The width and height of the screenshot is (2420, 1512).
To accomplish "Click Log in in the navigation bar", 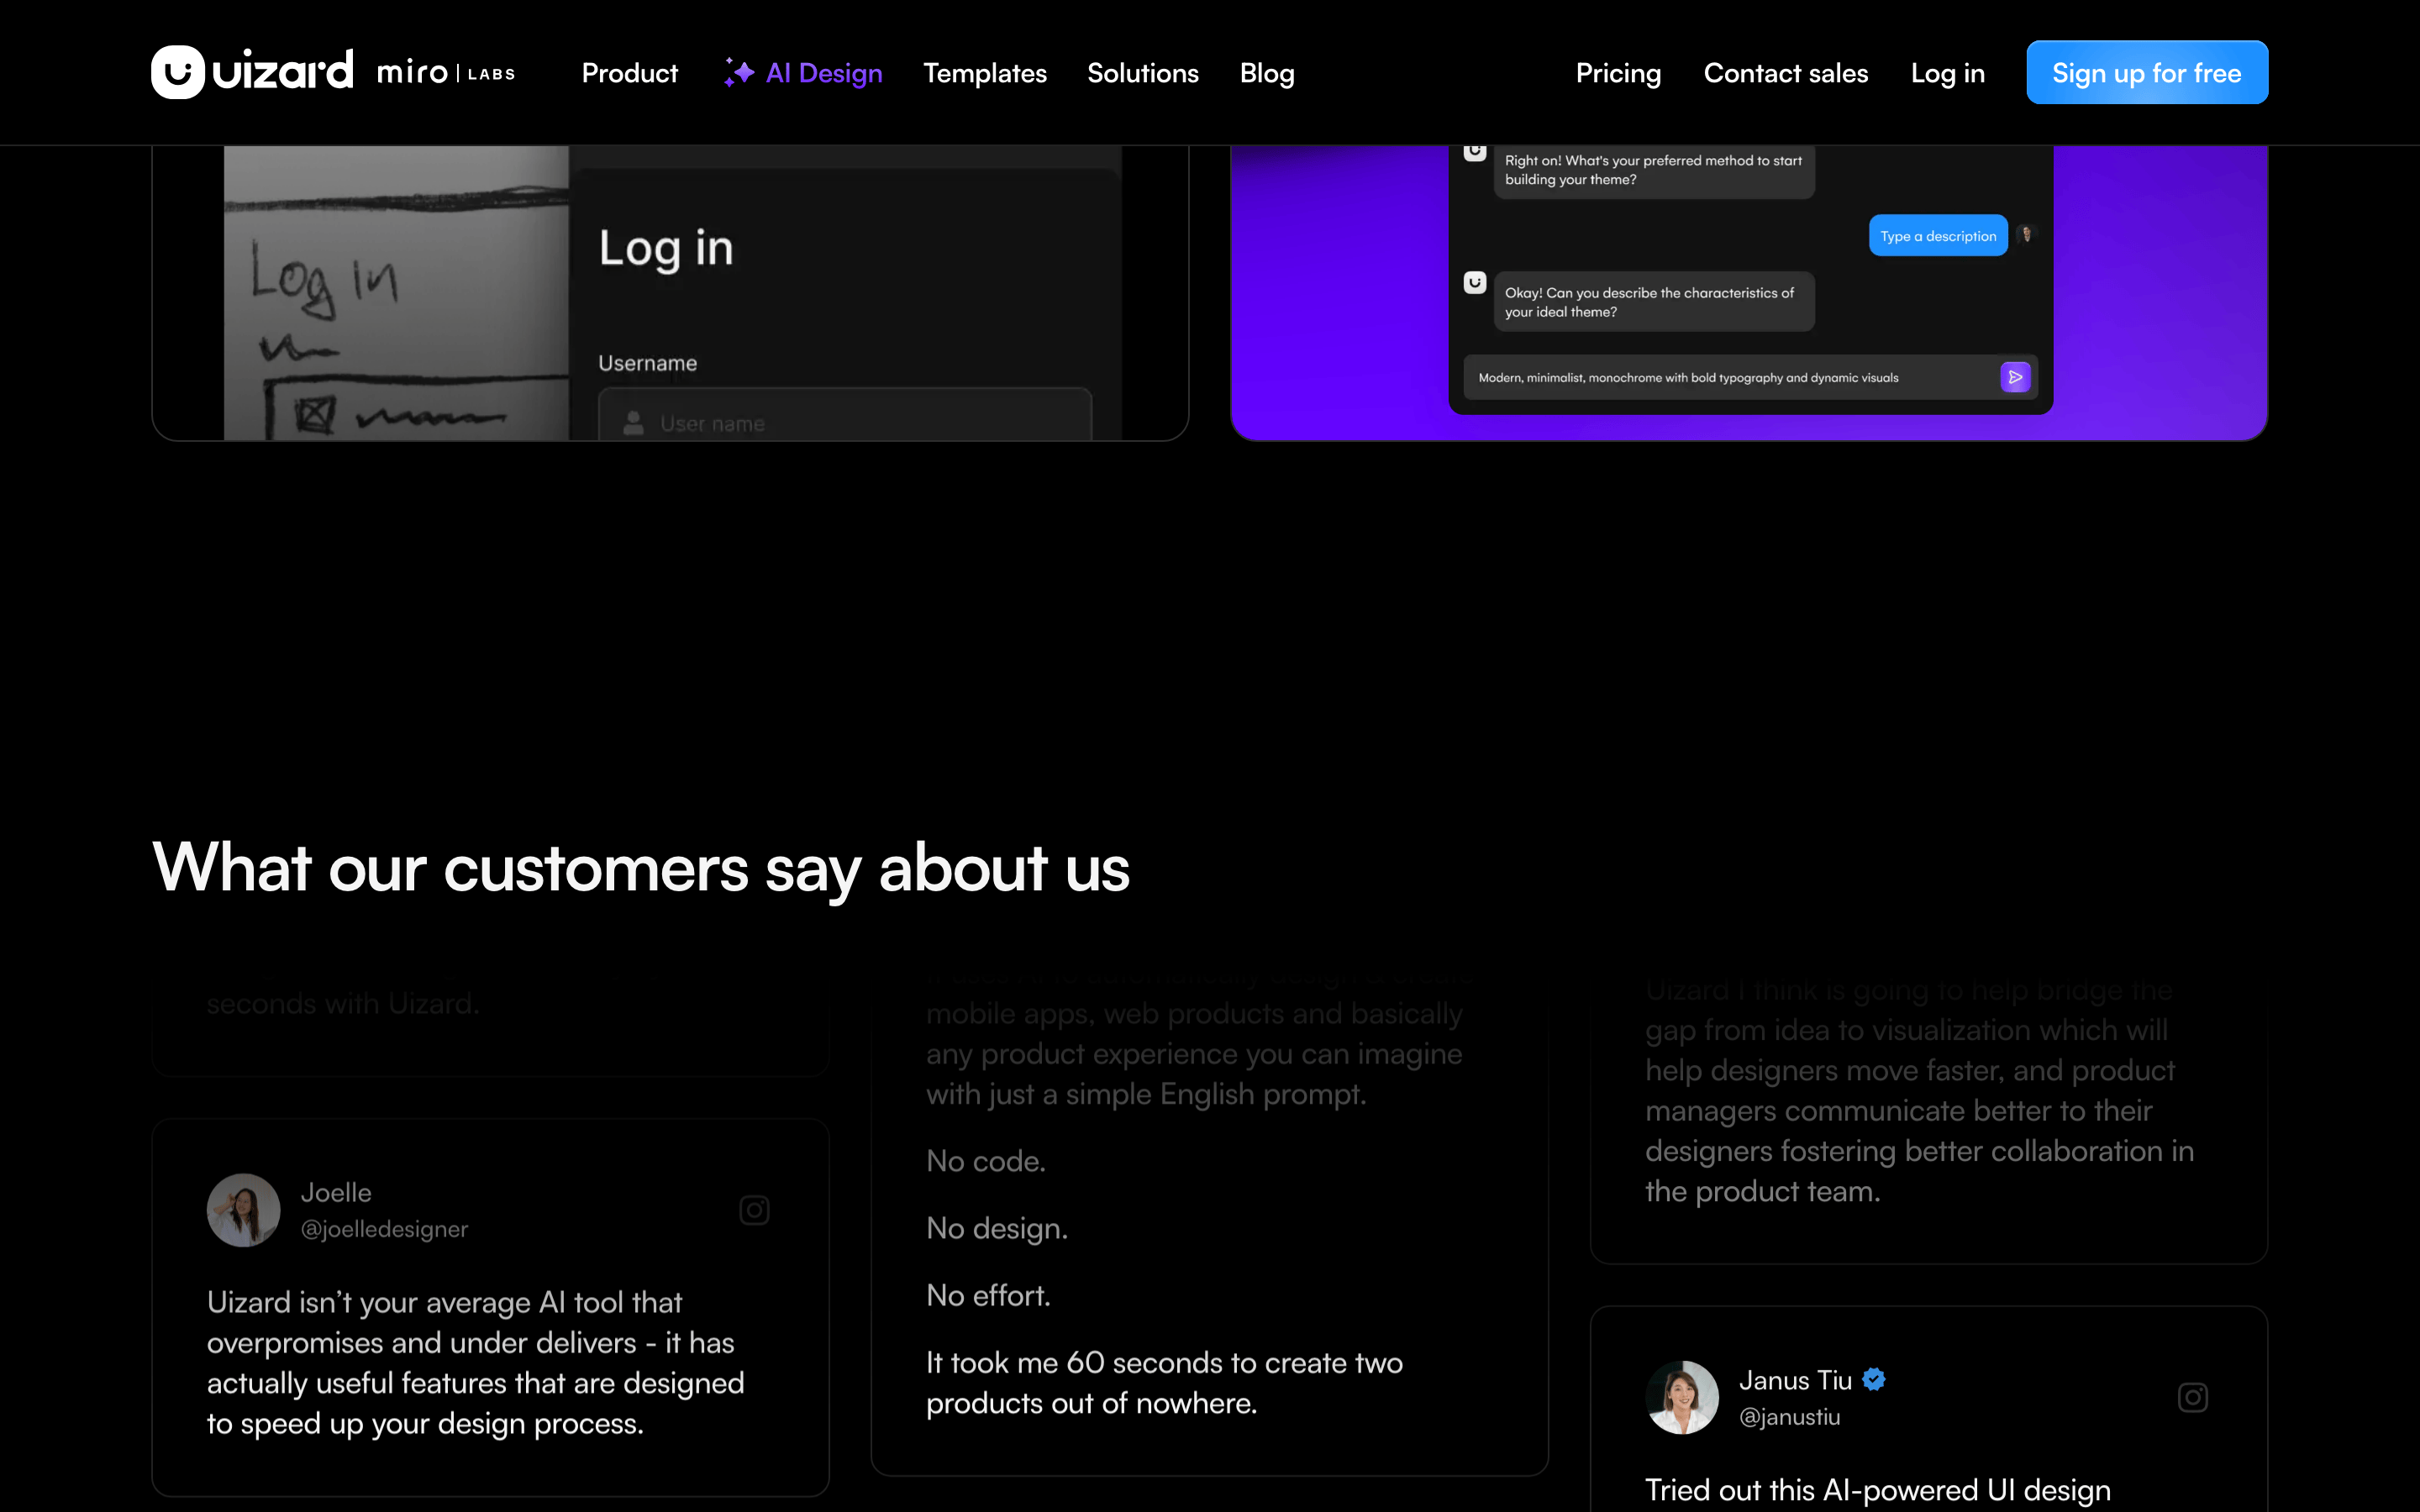I will [x=1948, y=73].
